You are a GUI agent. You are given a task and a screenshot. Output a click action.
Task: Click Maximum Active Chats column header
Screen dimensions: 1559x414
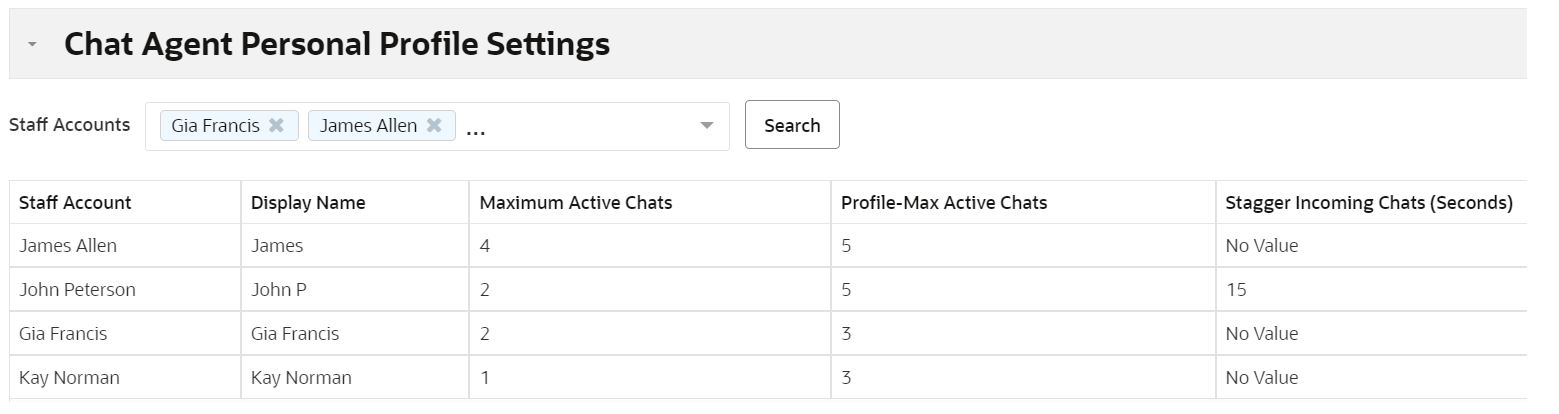[x=576, y=203]
